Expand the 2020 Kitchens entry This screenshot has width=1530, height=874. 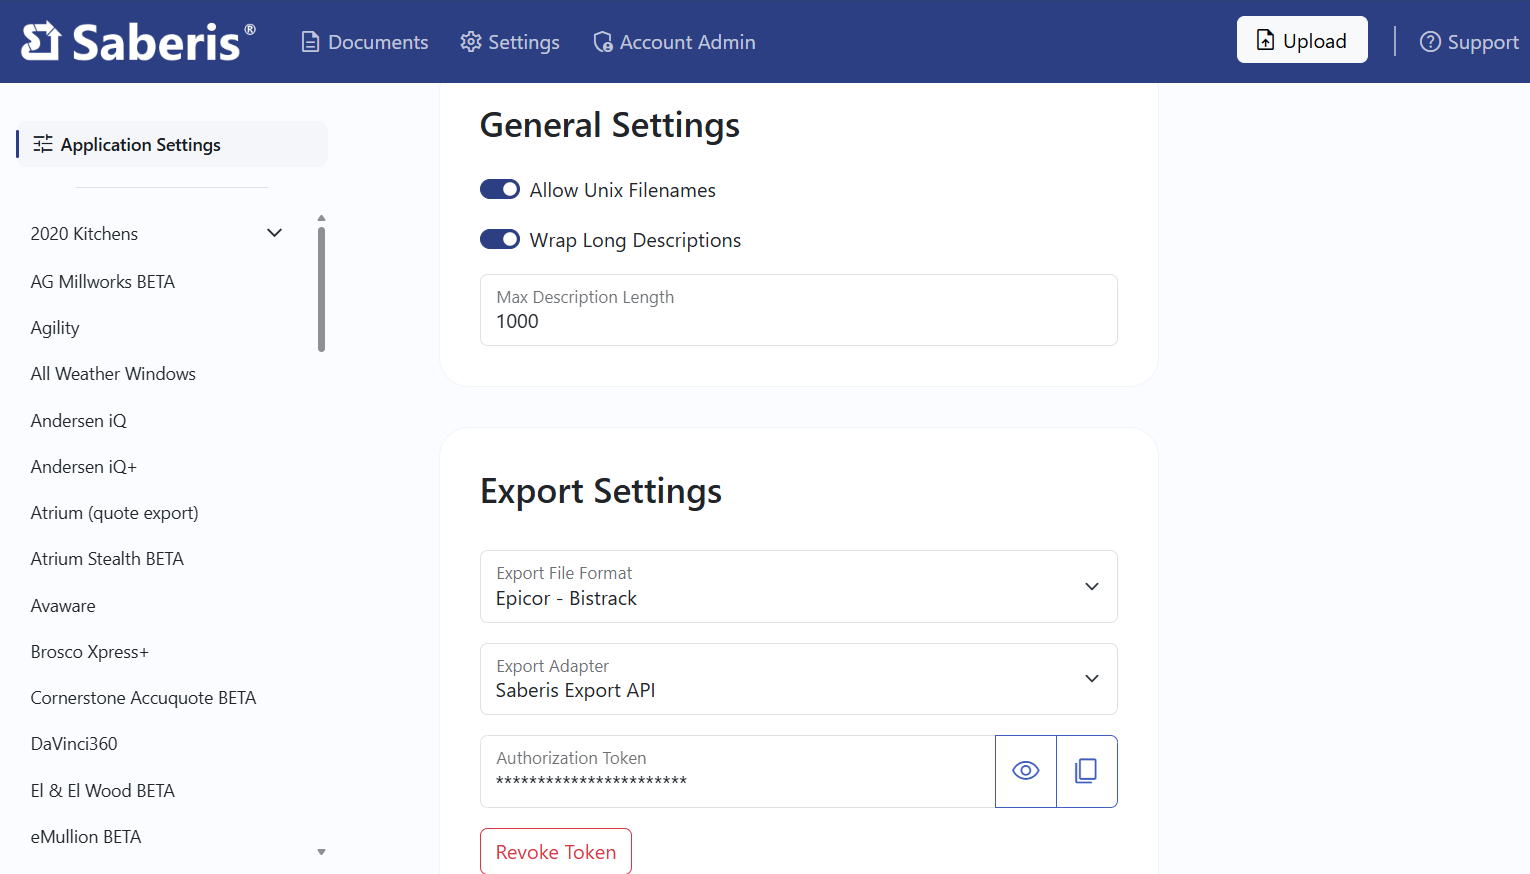point(274,232)
